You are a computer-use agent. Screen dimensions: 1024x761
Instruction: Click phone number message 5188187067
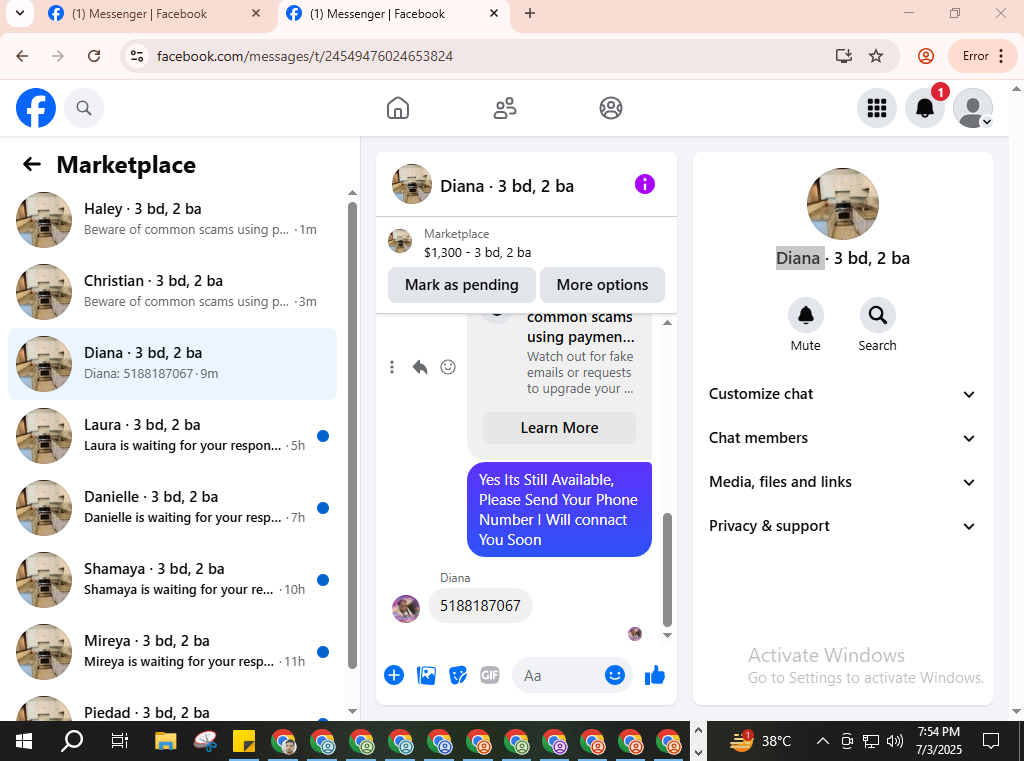(x=480, y=606)
